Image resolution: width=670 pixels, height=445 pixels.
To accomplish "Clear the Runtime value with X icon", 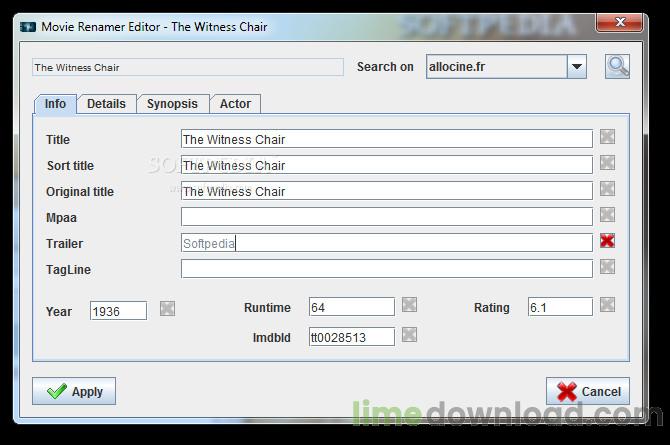I will click(x=409, y=305).
